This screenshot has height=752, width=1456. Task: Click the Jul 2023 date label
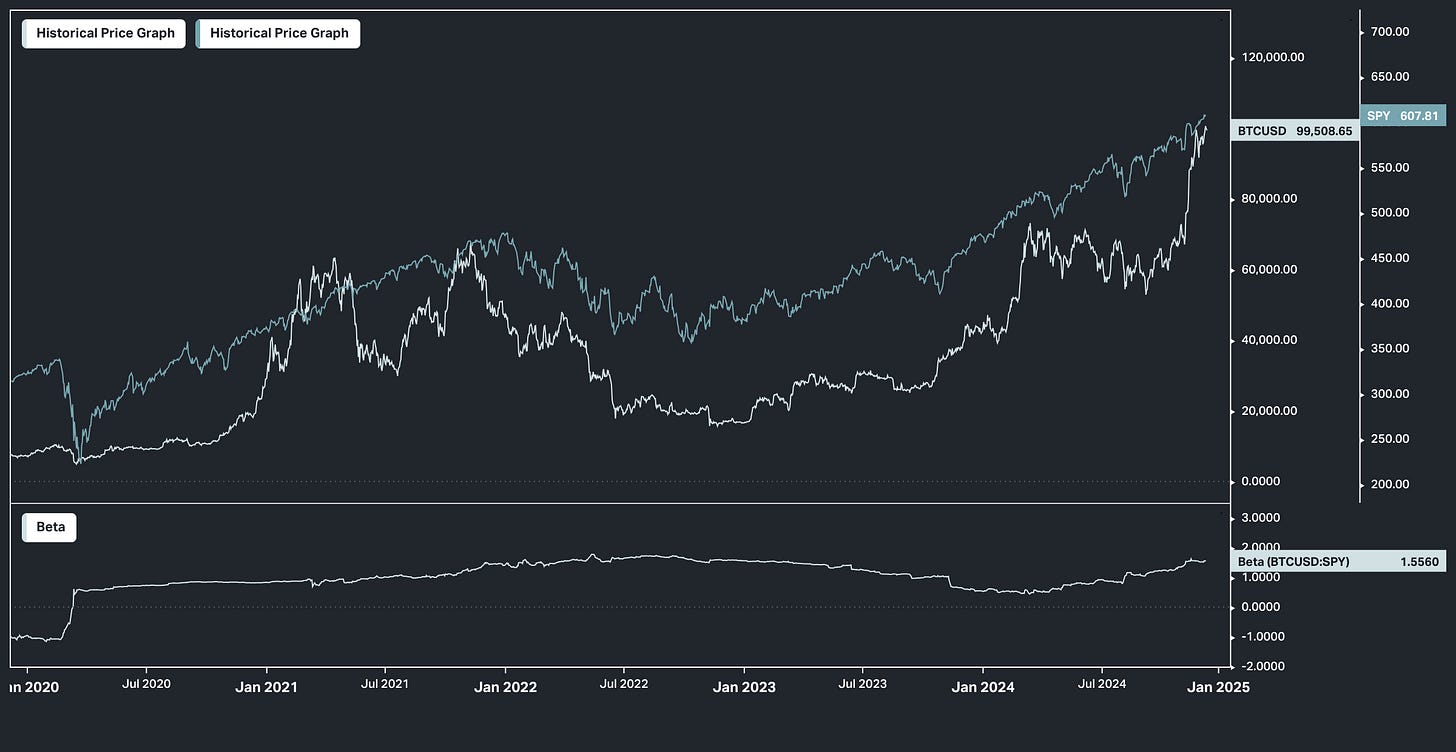pos(863,684)
